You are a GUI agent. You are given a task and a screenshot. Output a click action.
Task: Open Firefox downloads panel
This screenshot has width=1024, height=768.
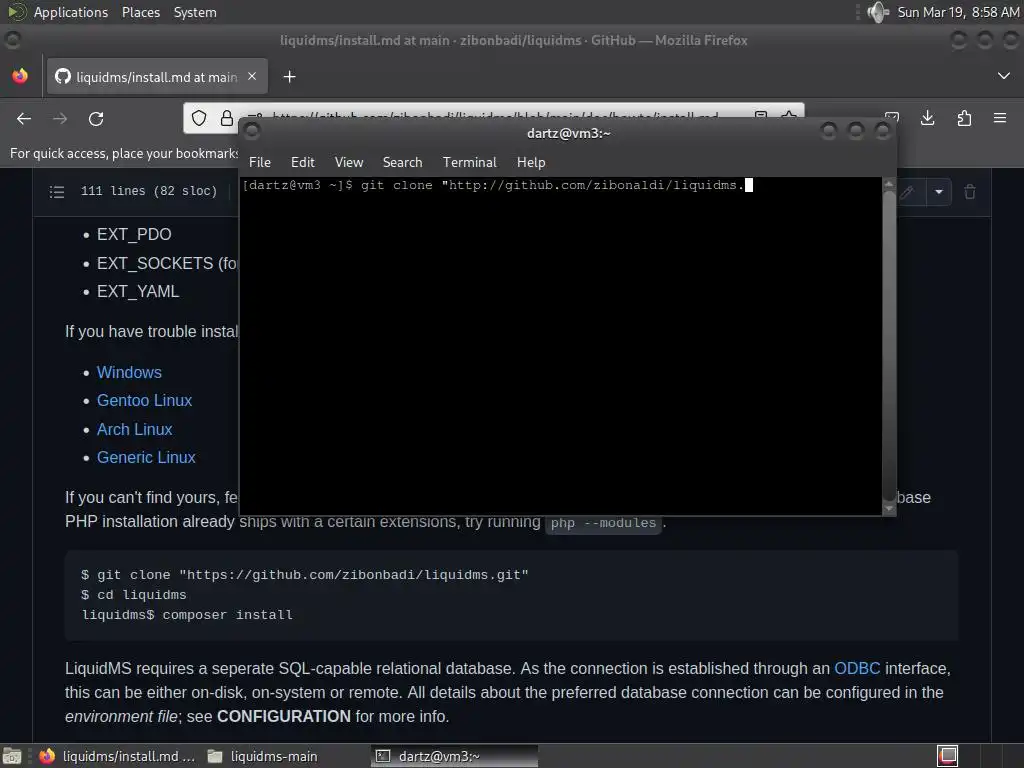[x=927, y=118]
